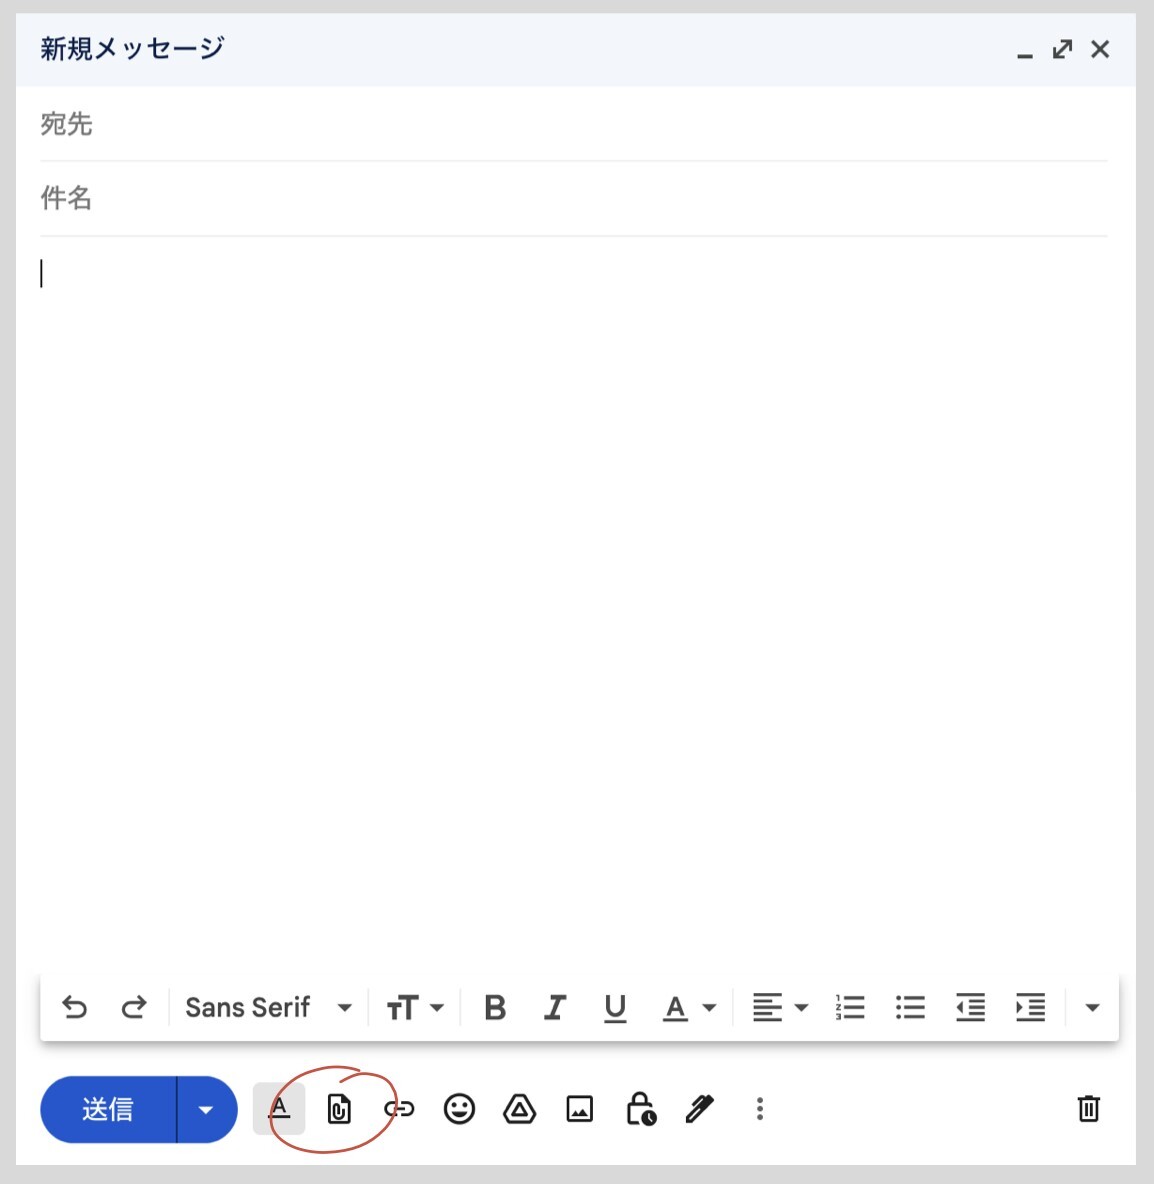Undo the last edit
Viewport: 1154px width, 1184px height.
tap(75, 1007)
